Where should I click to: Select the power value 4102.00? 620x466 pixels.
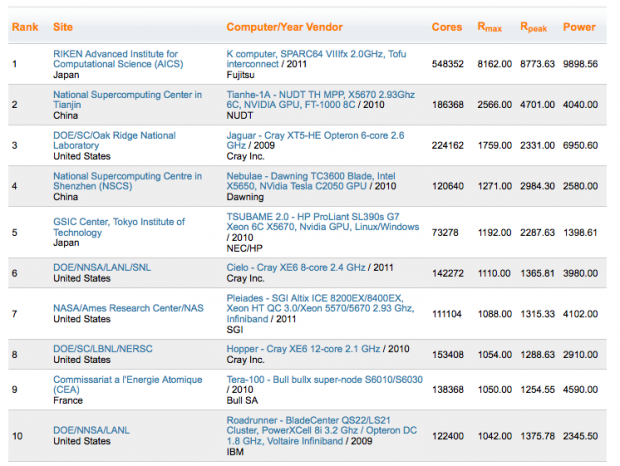click(x=580, y=314)
